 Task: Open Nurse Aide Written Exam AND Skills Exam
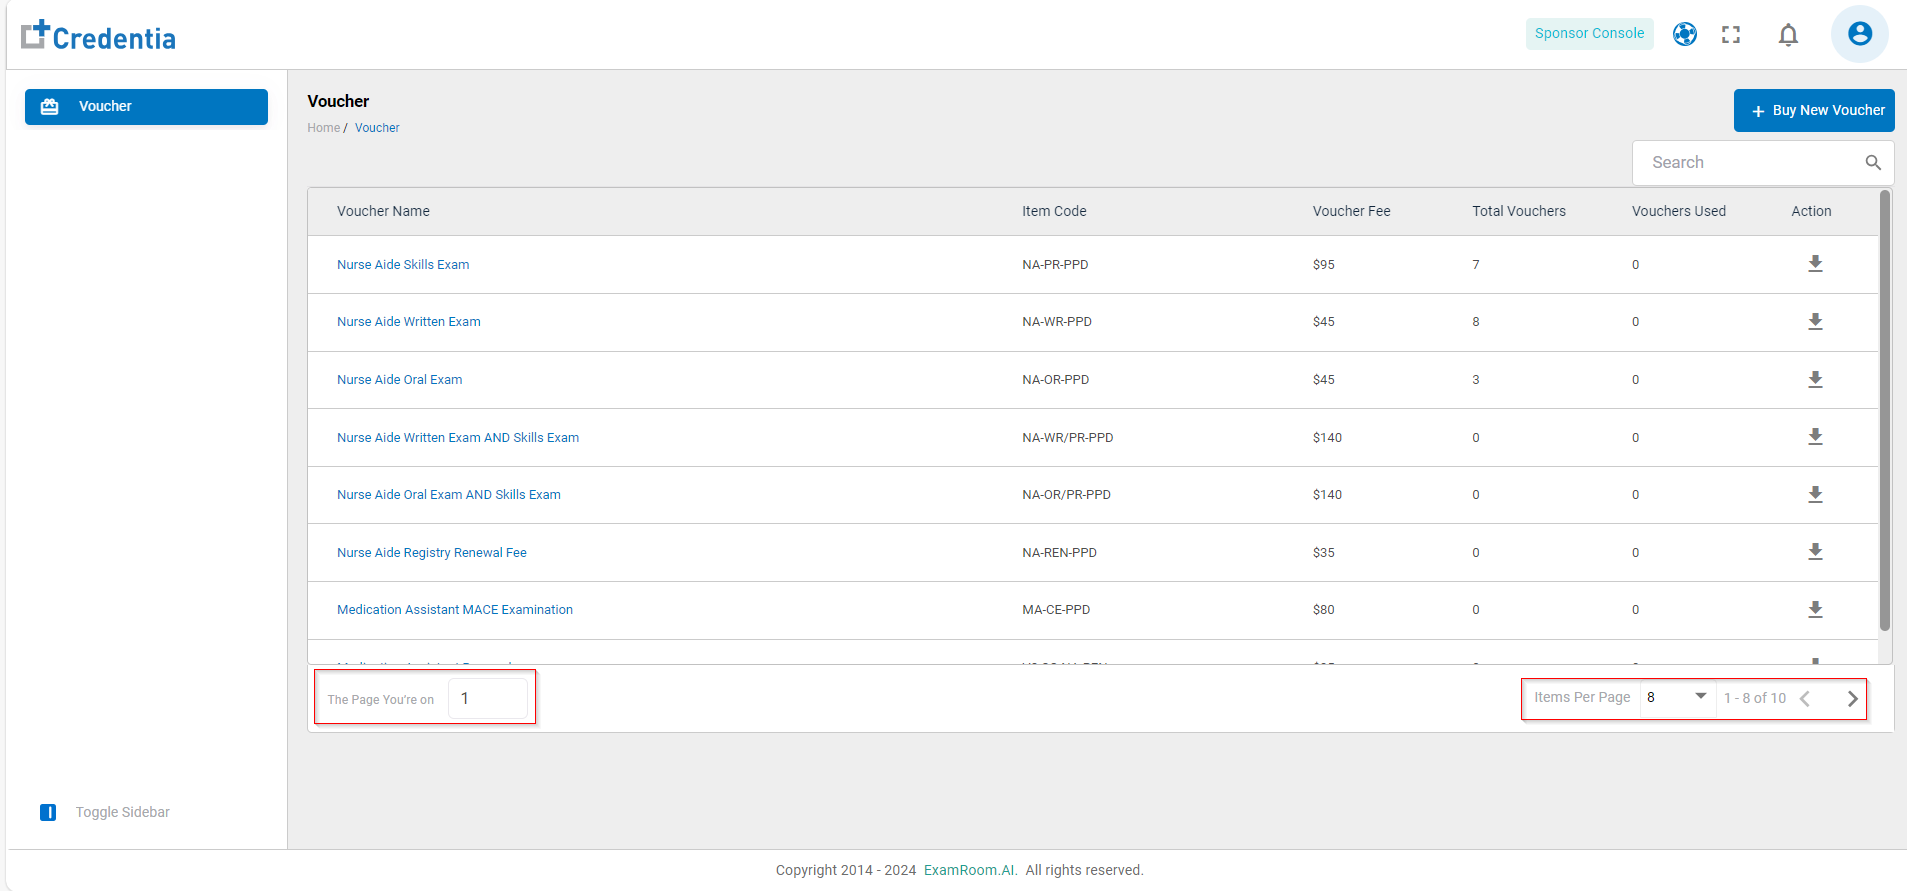[458, 438]
